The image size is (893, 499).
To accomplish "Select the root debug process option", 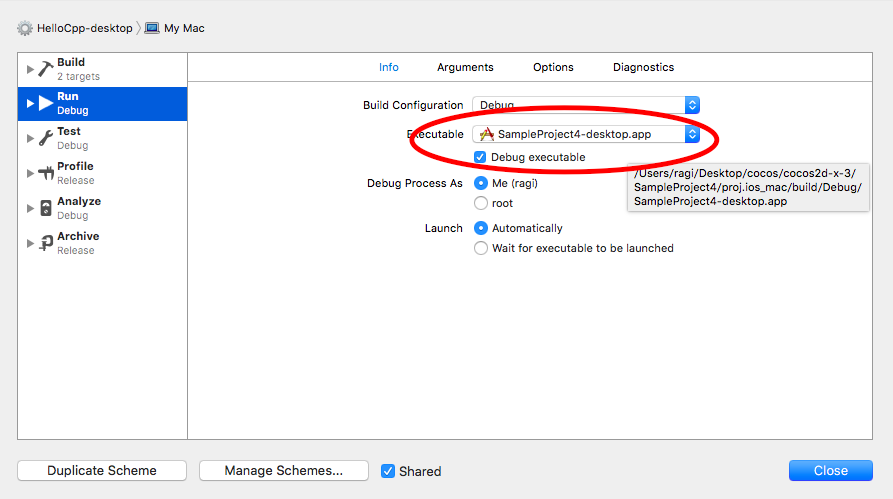I will [x=481, y=203].
